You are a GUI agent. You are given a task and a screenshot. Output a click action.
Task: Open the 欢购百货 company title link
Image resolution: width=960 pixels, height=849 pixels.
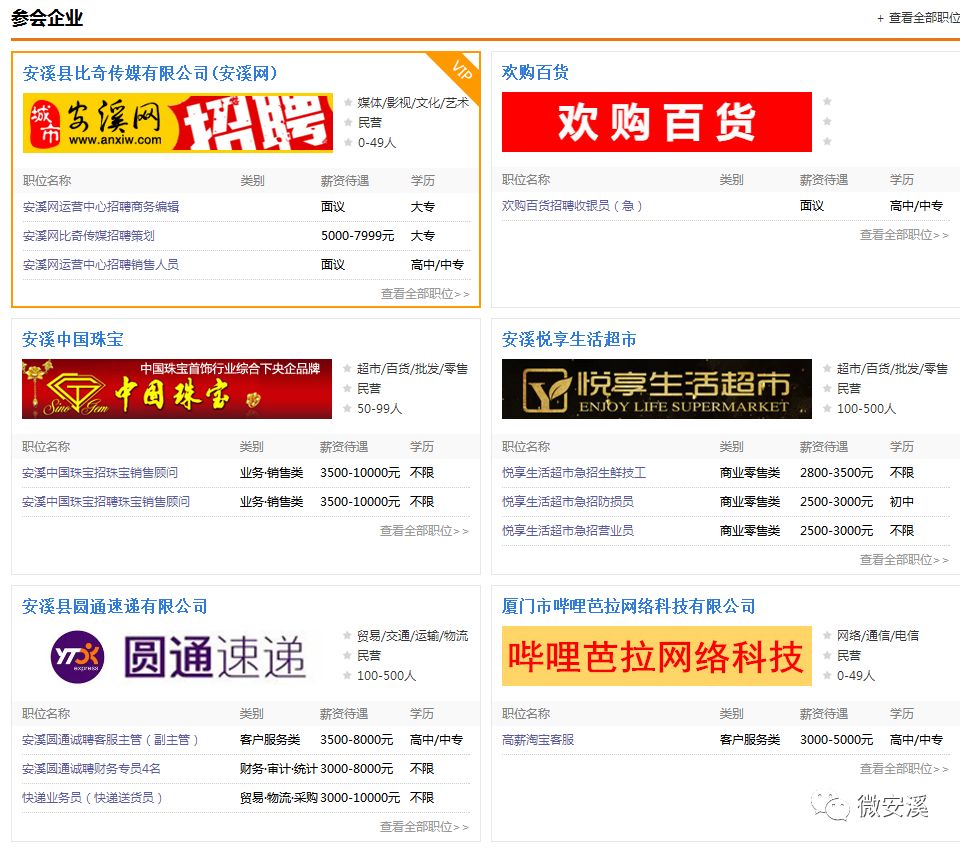click(535, 72)
